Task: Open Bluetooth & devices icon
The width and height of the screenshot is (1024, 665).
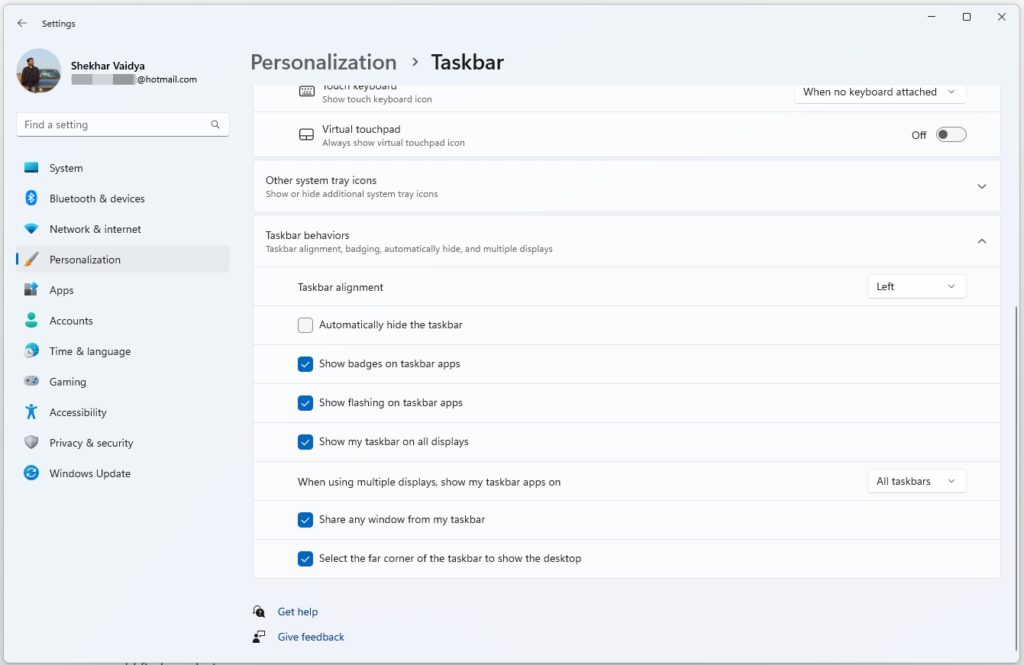Action: coord(31,198)
